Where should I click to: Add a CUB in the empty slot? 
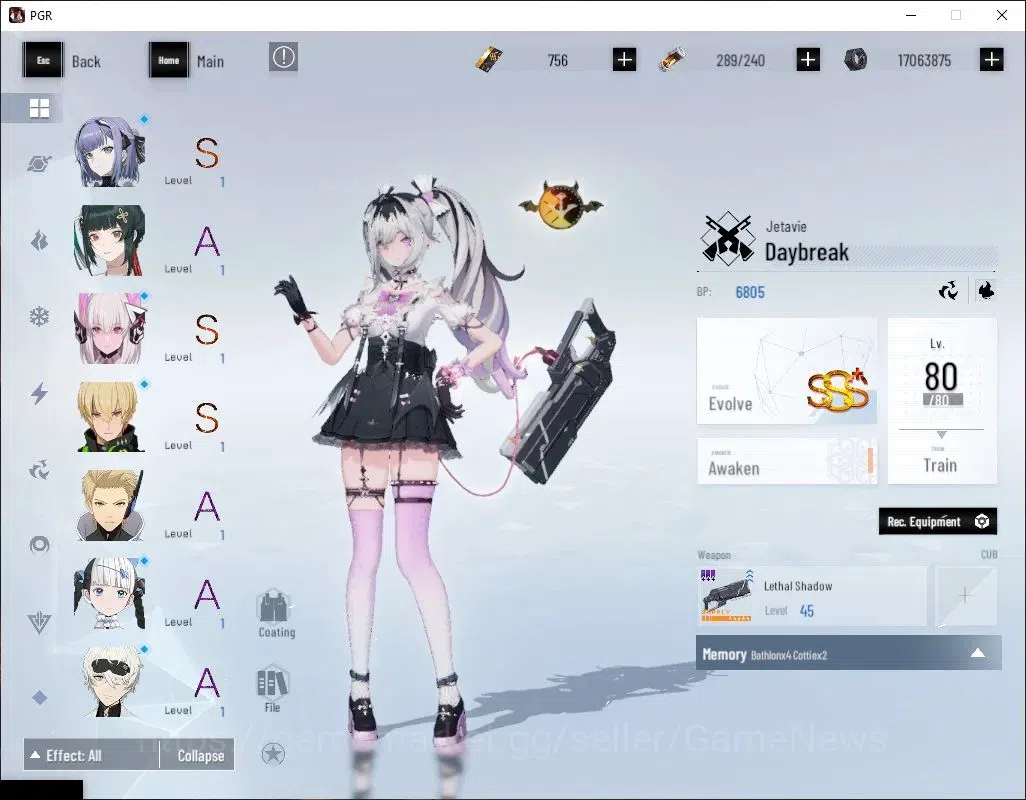(965, 596)
